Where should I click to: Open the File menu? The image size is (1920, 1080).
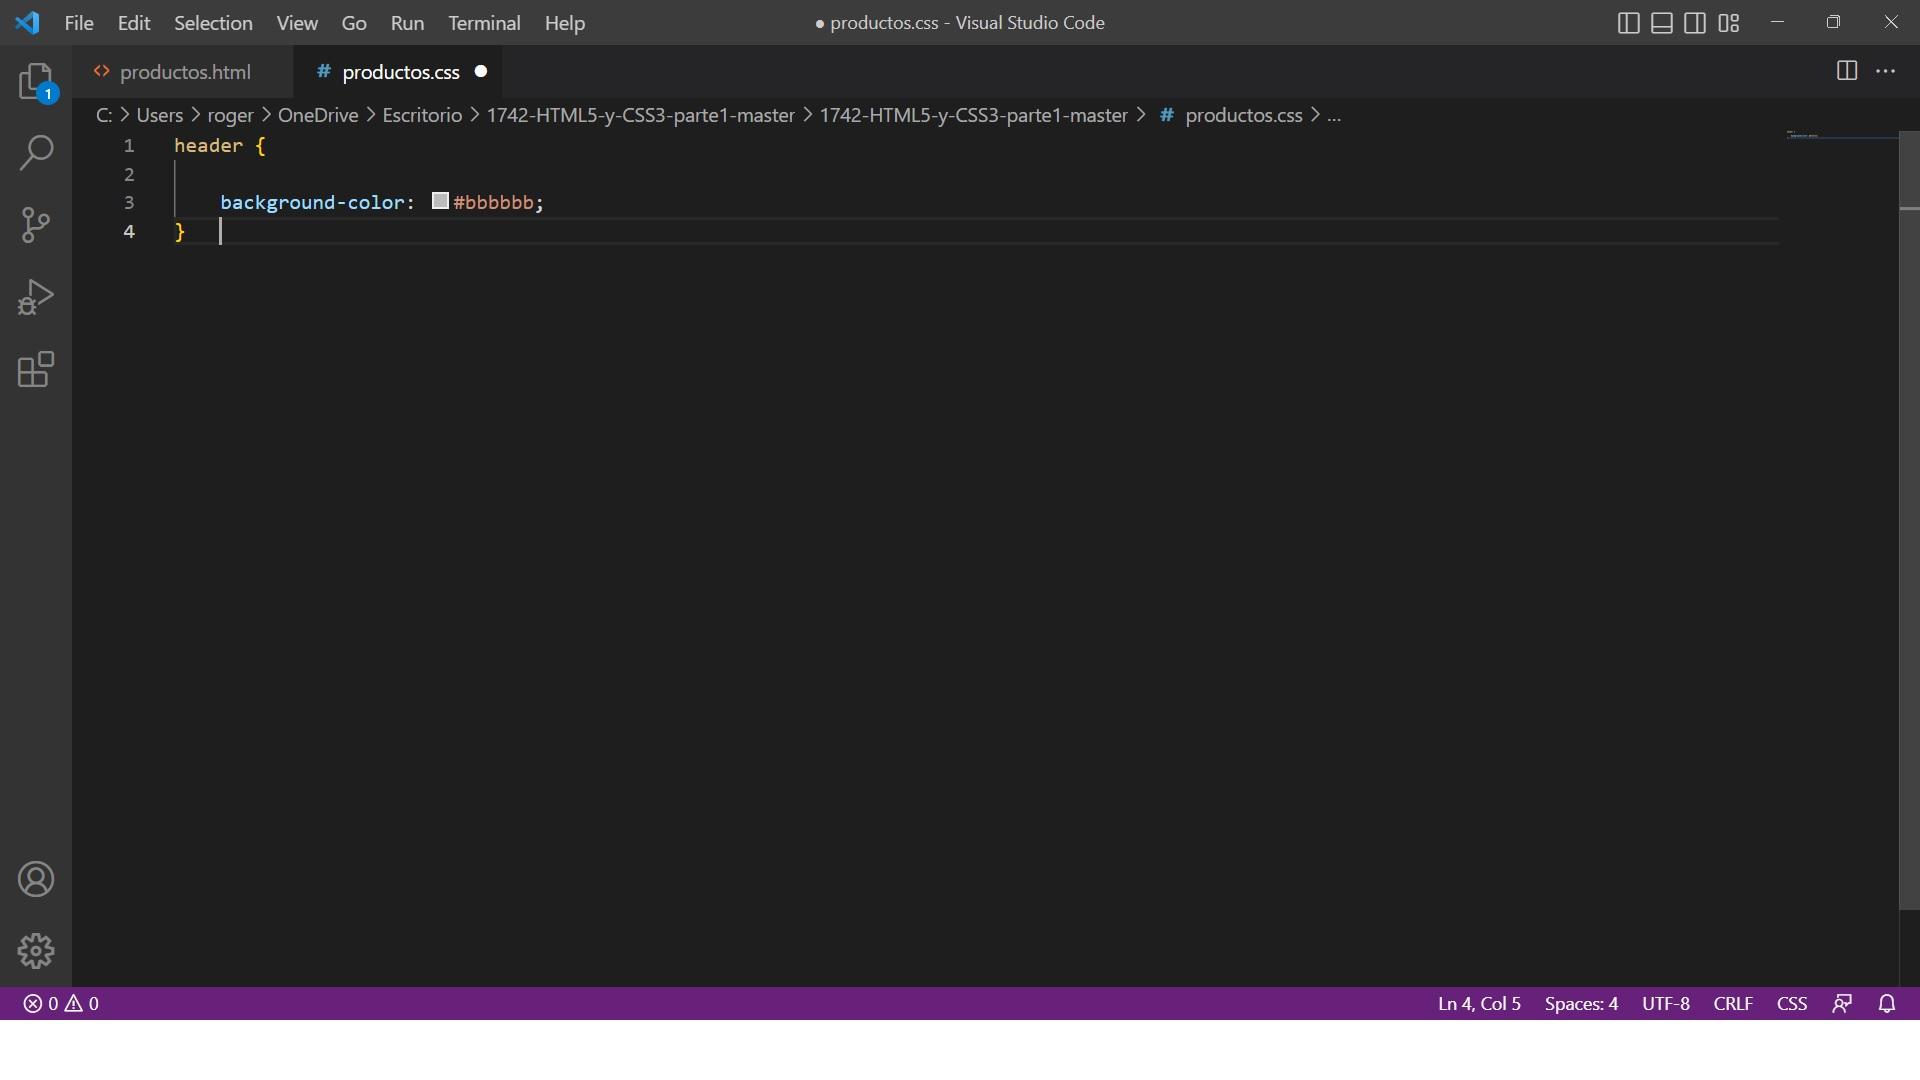click(x=78, y=22)
